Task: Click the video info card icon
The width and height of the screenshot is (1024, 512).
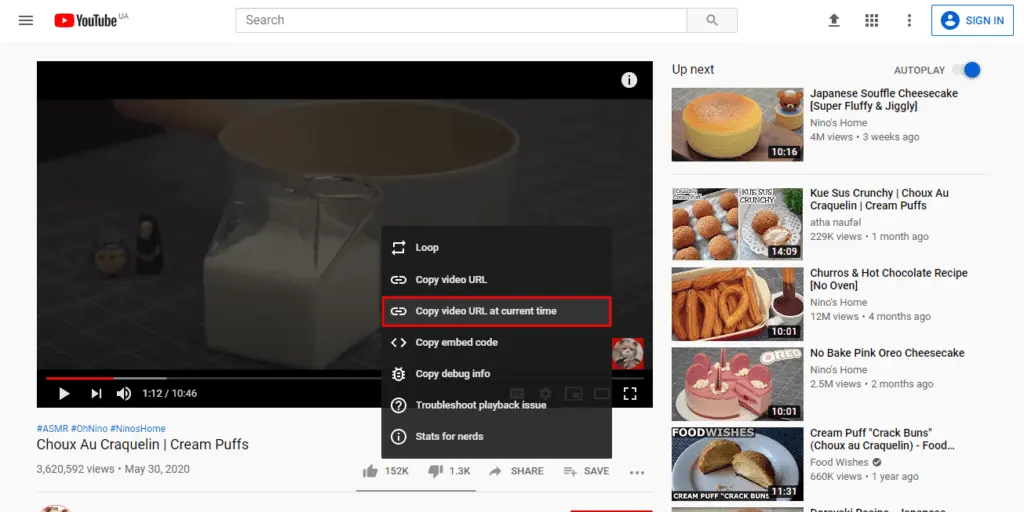Action: pyautogui.click(x=629, y=80)
